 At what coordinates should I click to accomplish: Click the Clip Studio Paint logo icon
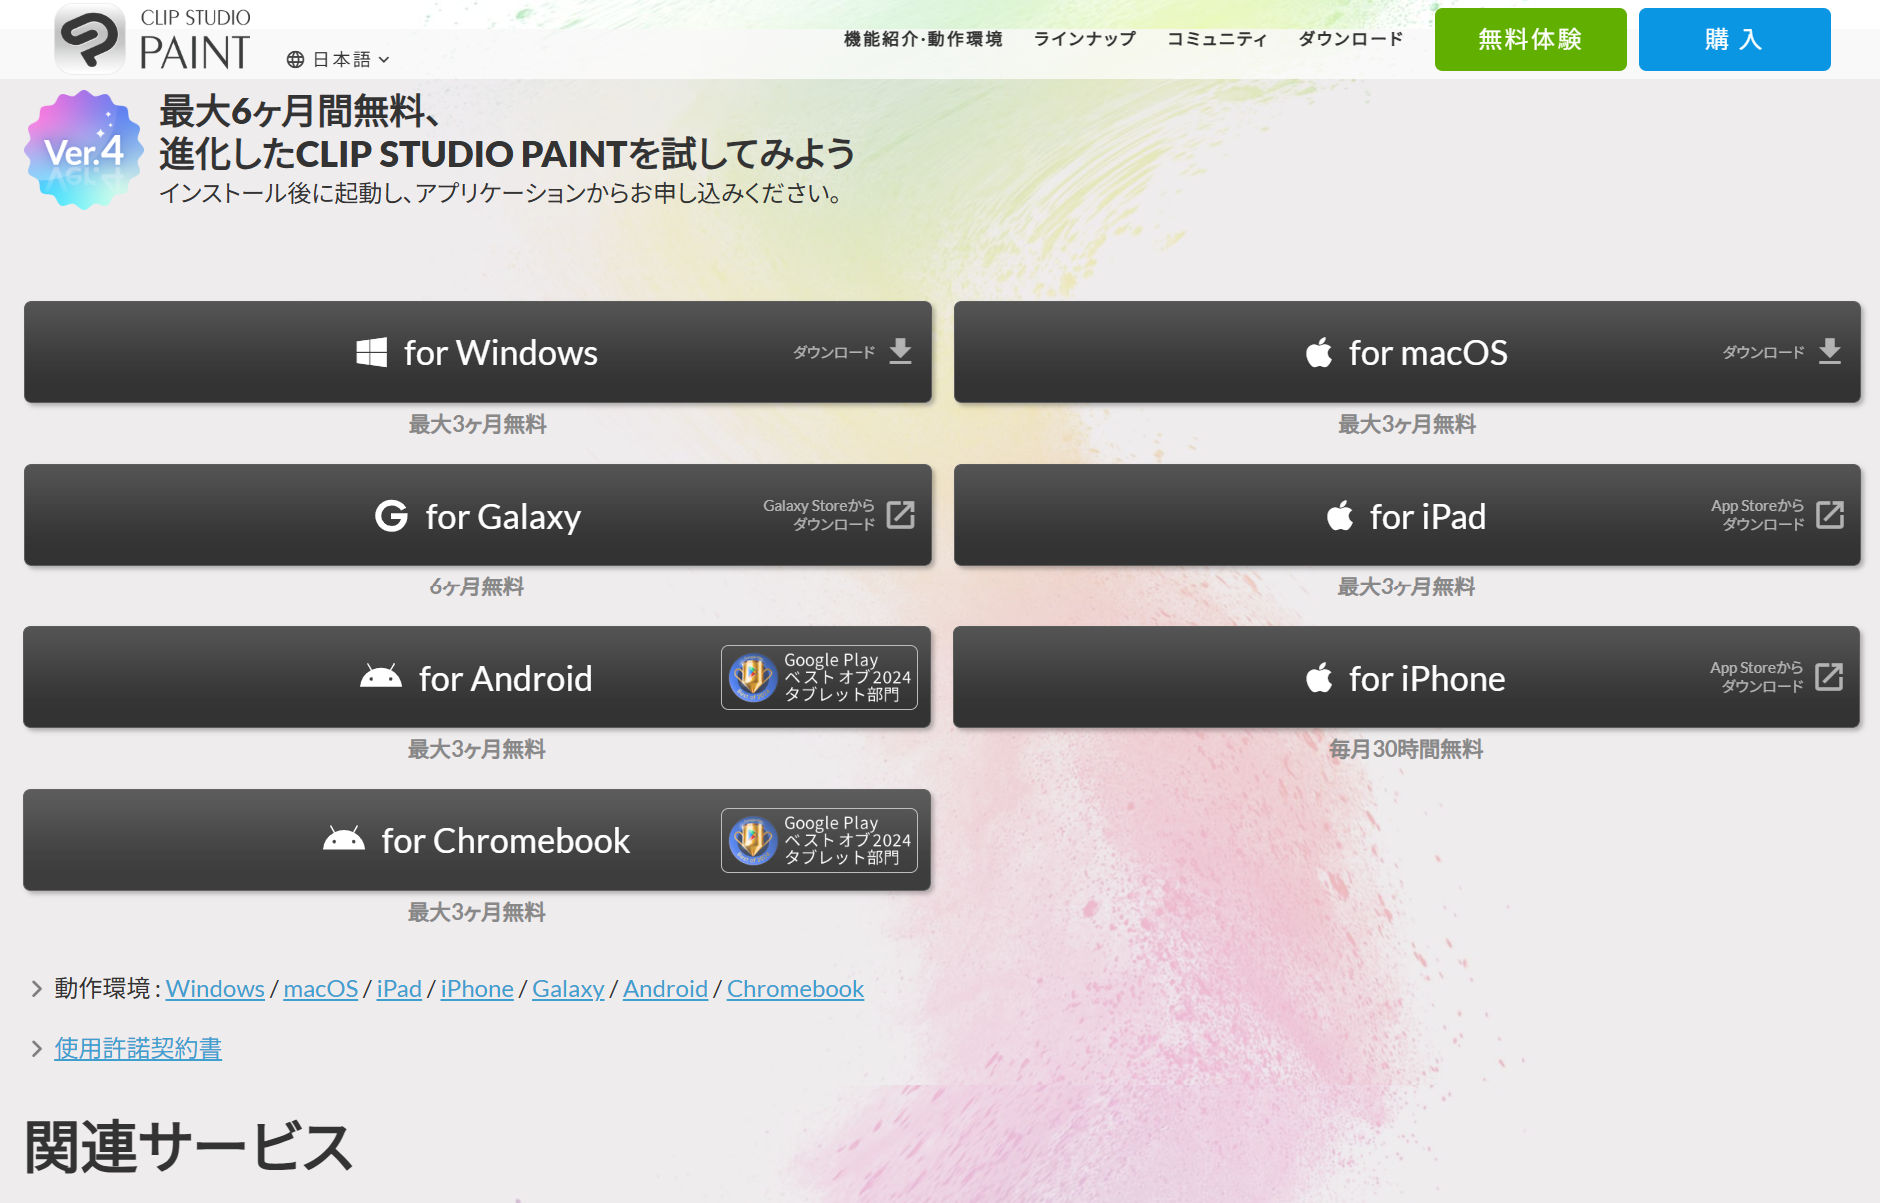point(90,39)
